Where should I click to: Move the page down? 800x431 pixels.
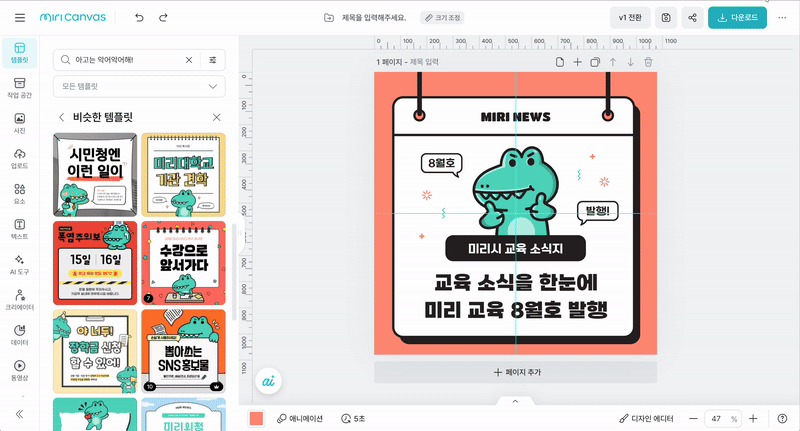[x=631, y=62]
